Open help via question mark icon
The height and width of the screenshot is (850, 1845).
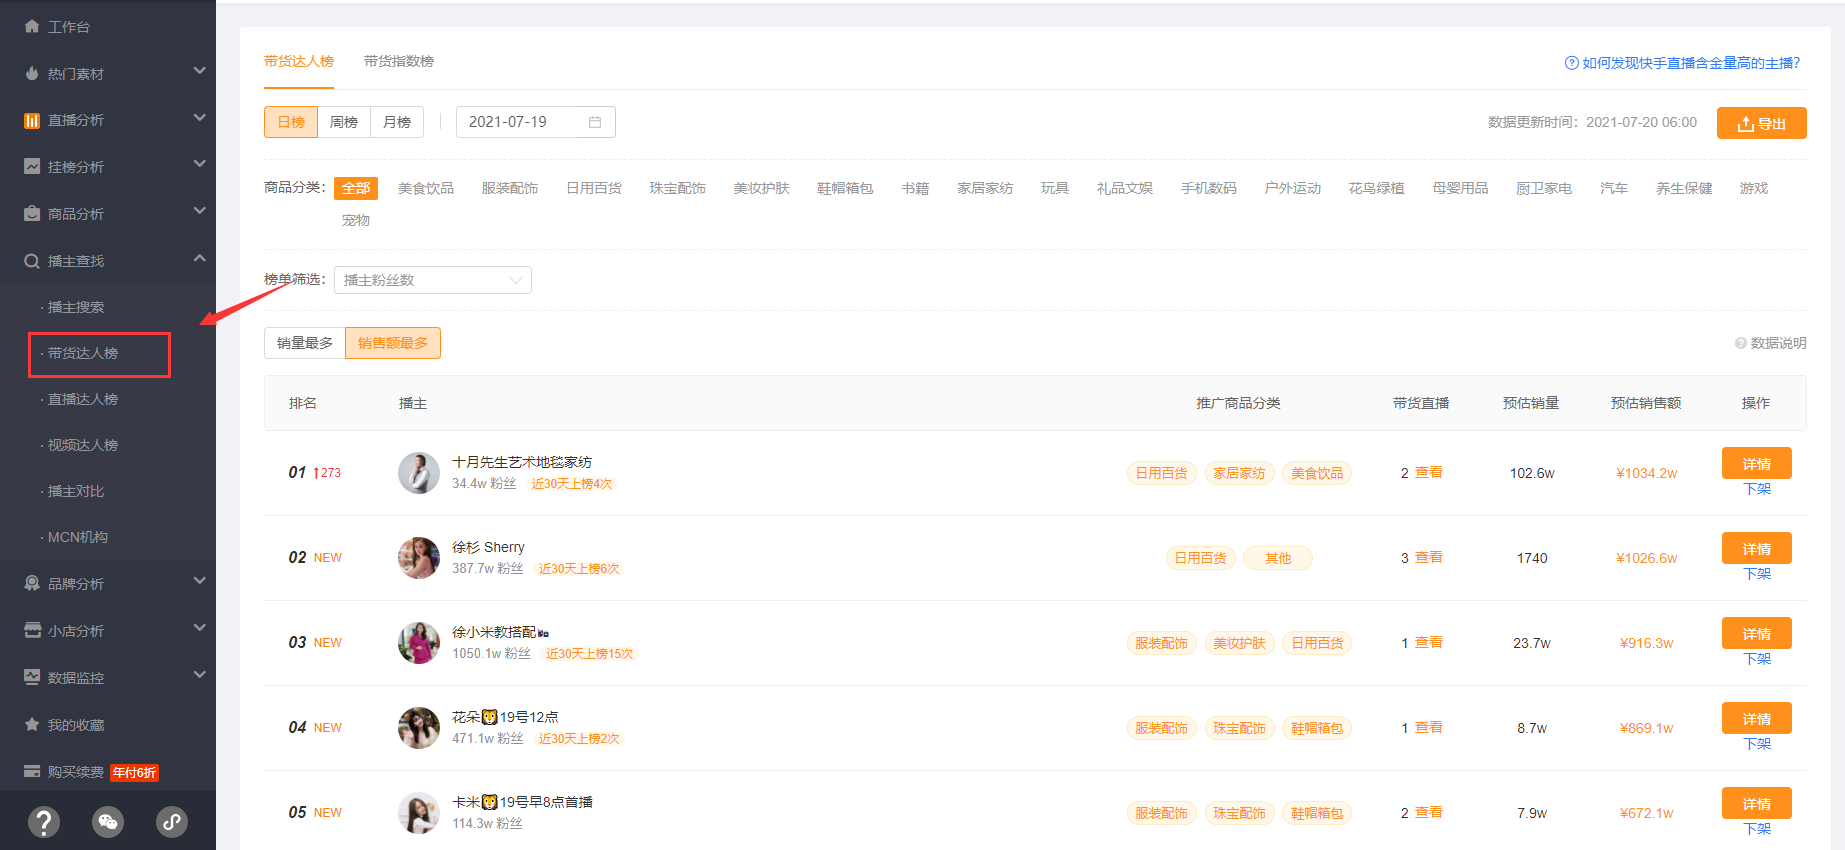click(43, 822)
